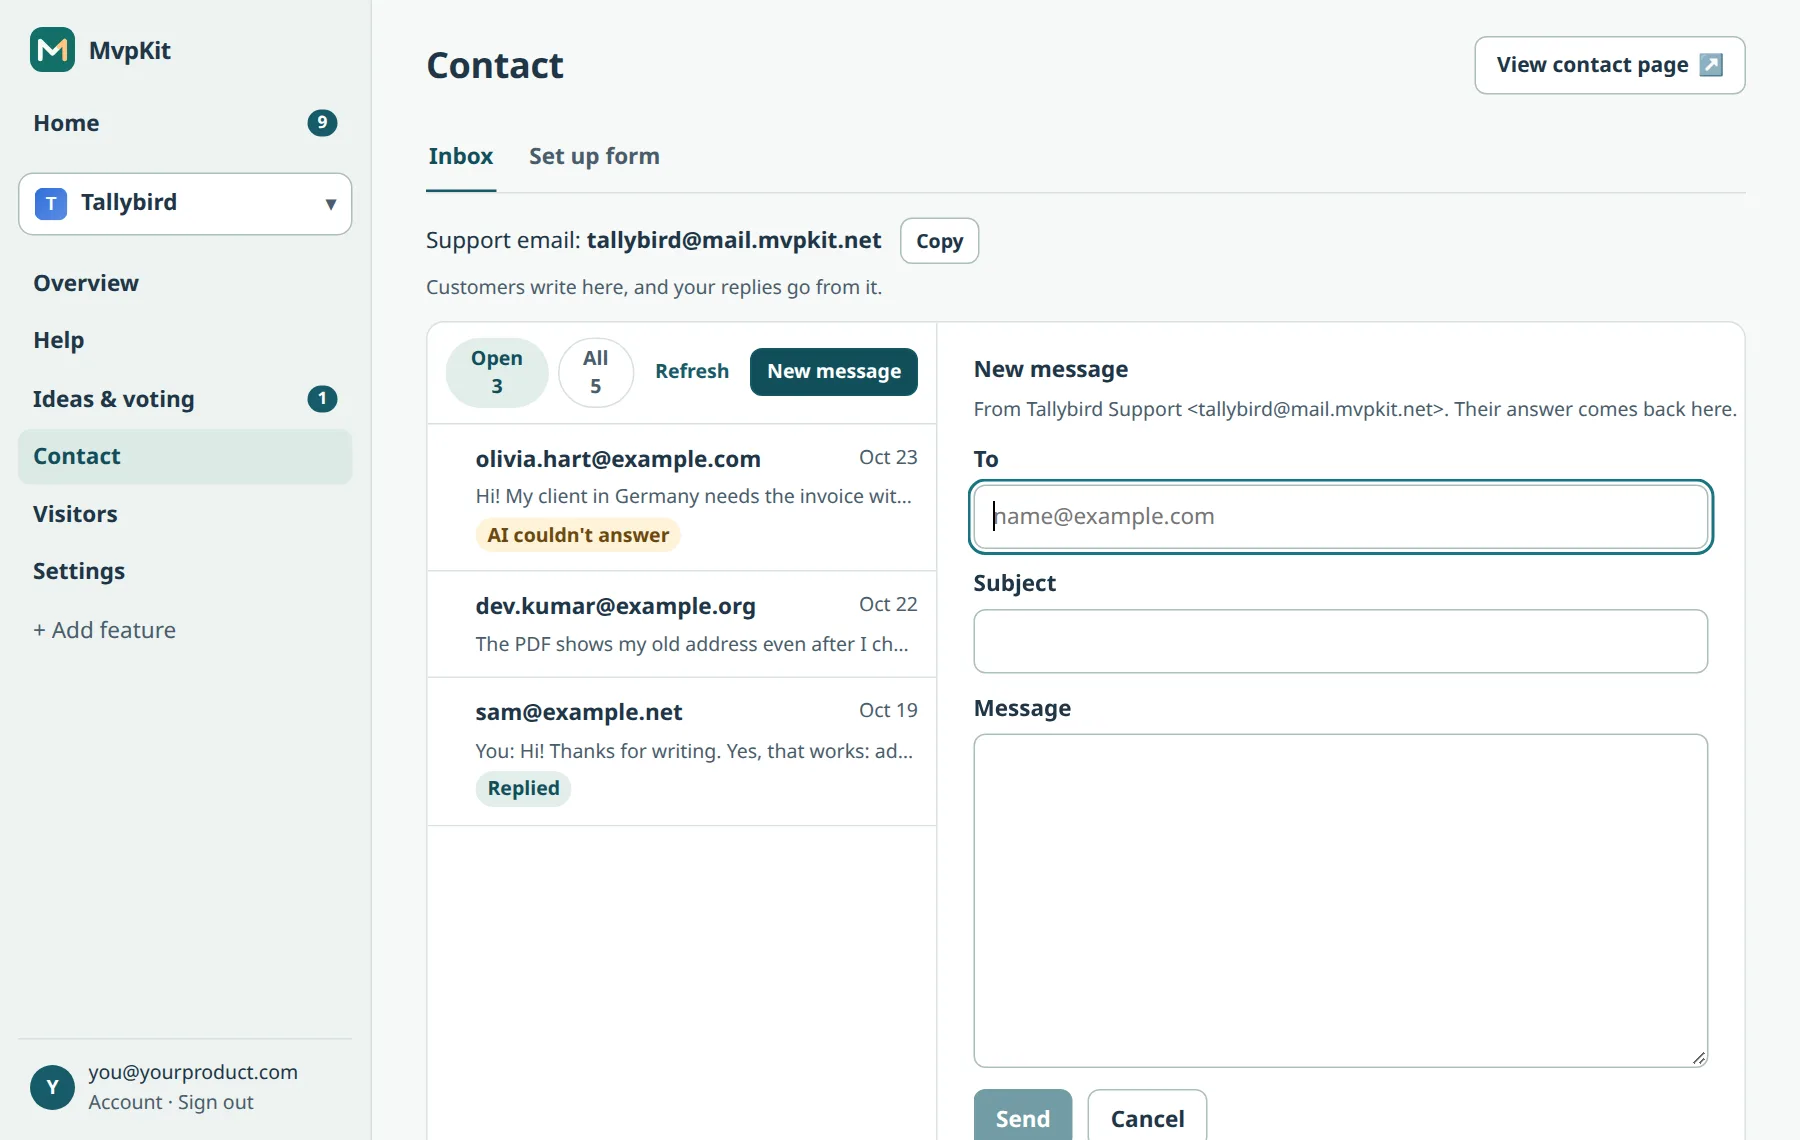Open olivia.hart@example.com conversation
Image resolution: width=1800 pixels, height=1140 pixels.
682,497
